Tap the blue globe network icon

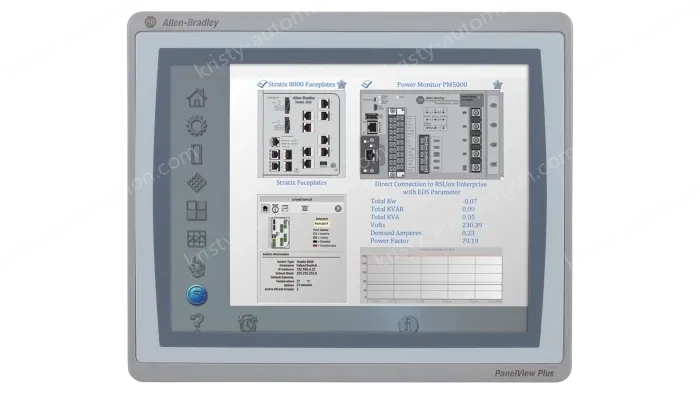coord(196,295)
